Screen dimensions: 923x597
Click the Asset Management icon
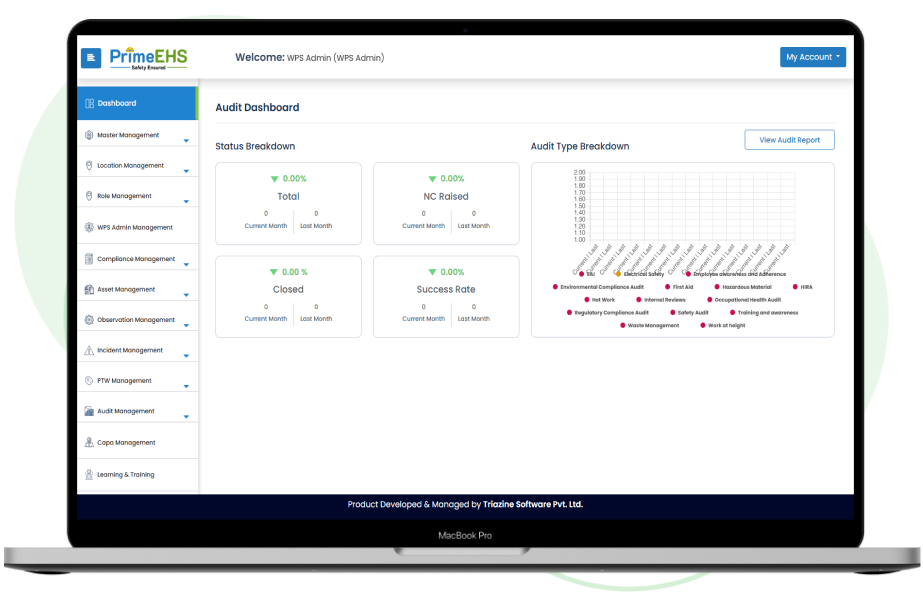coord(89,290)
